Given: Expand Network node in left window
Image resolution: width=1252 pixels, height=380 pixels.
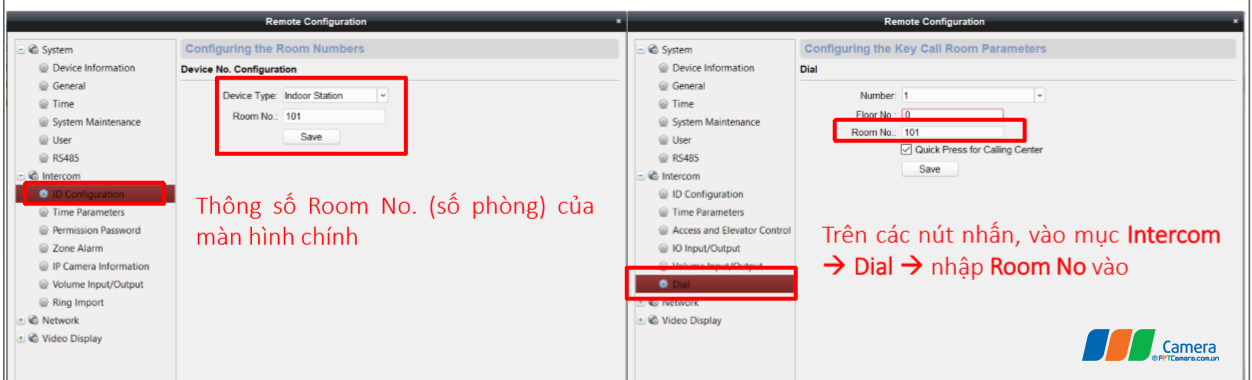Looking at the screenshot, I should [21, 320].
